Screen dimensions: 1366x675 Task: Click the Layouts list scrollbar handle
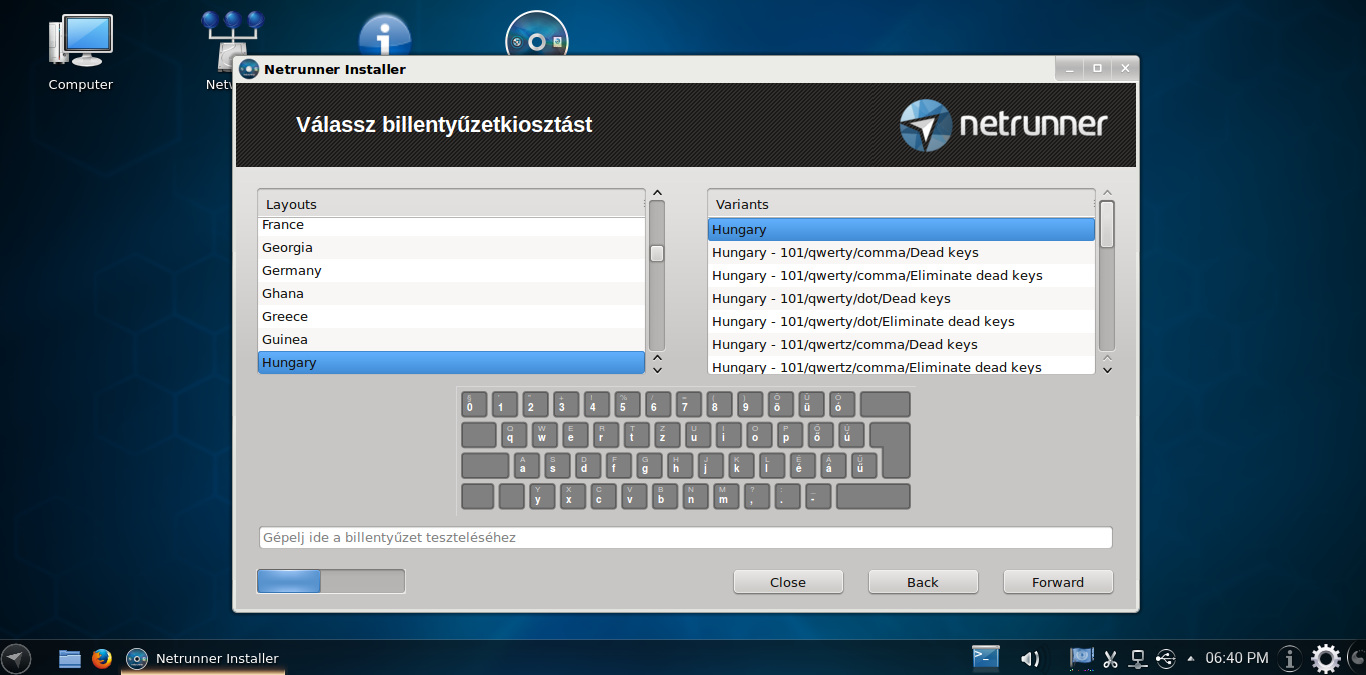[657, 253]
